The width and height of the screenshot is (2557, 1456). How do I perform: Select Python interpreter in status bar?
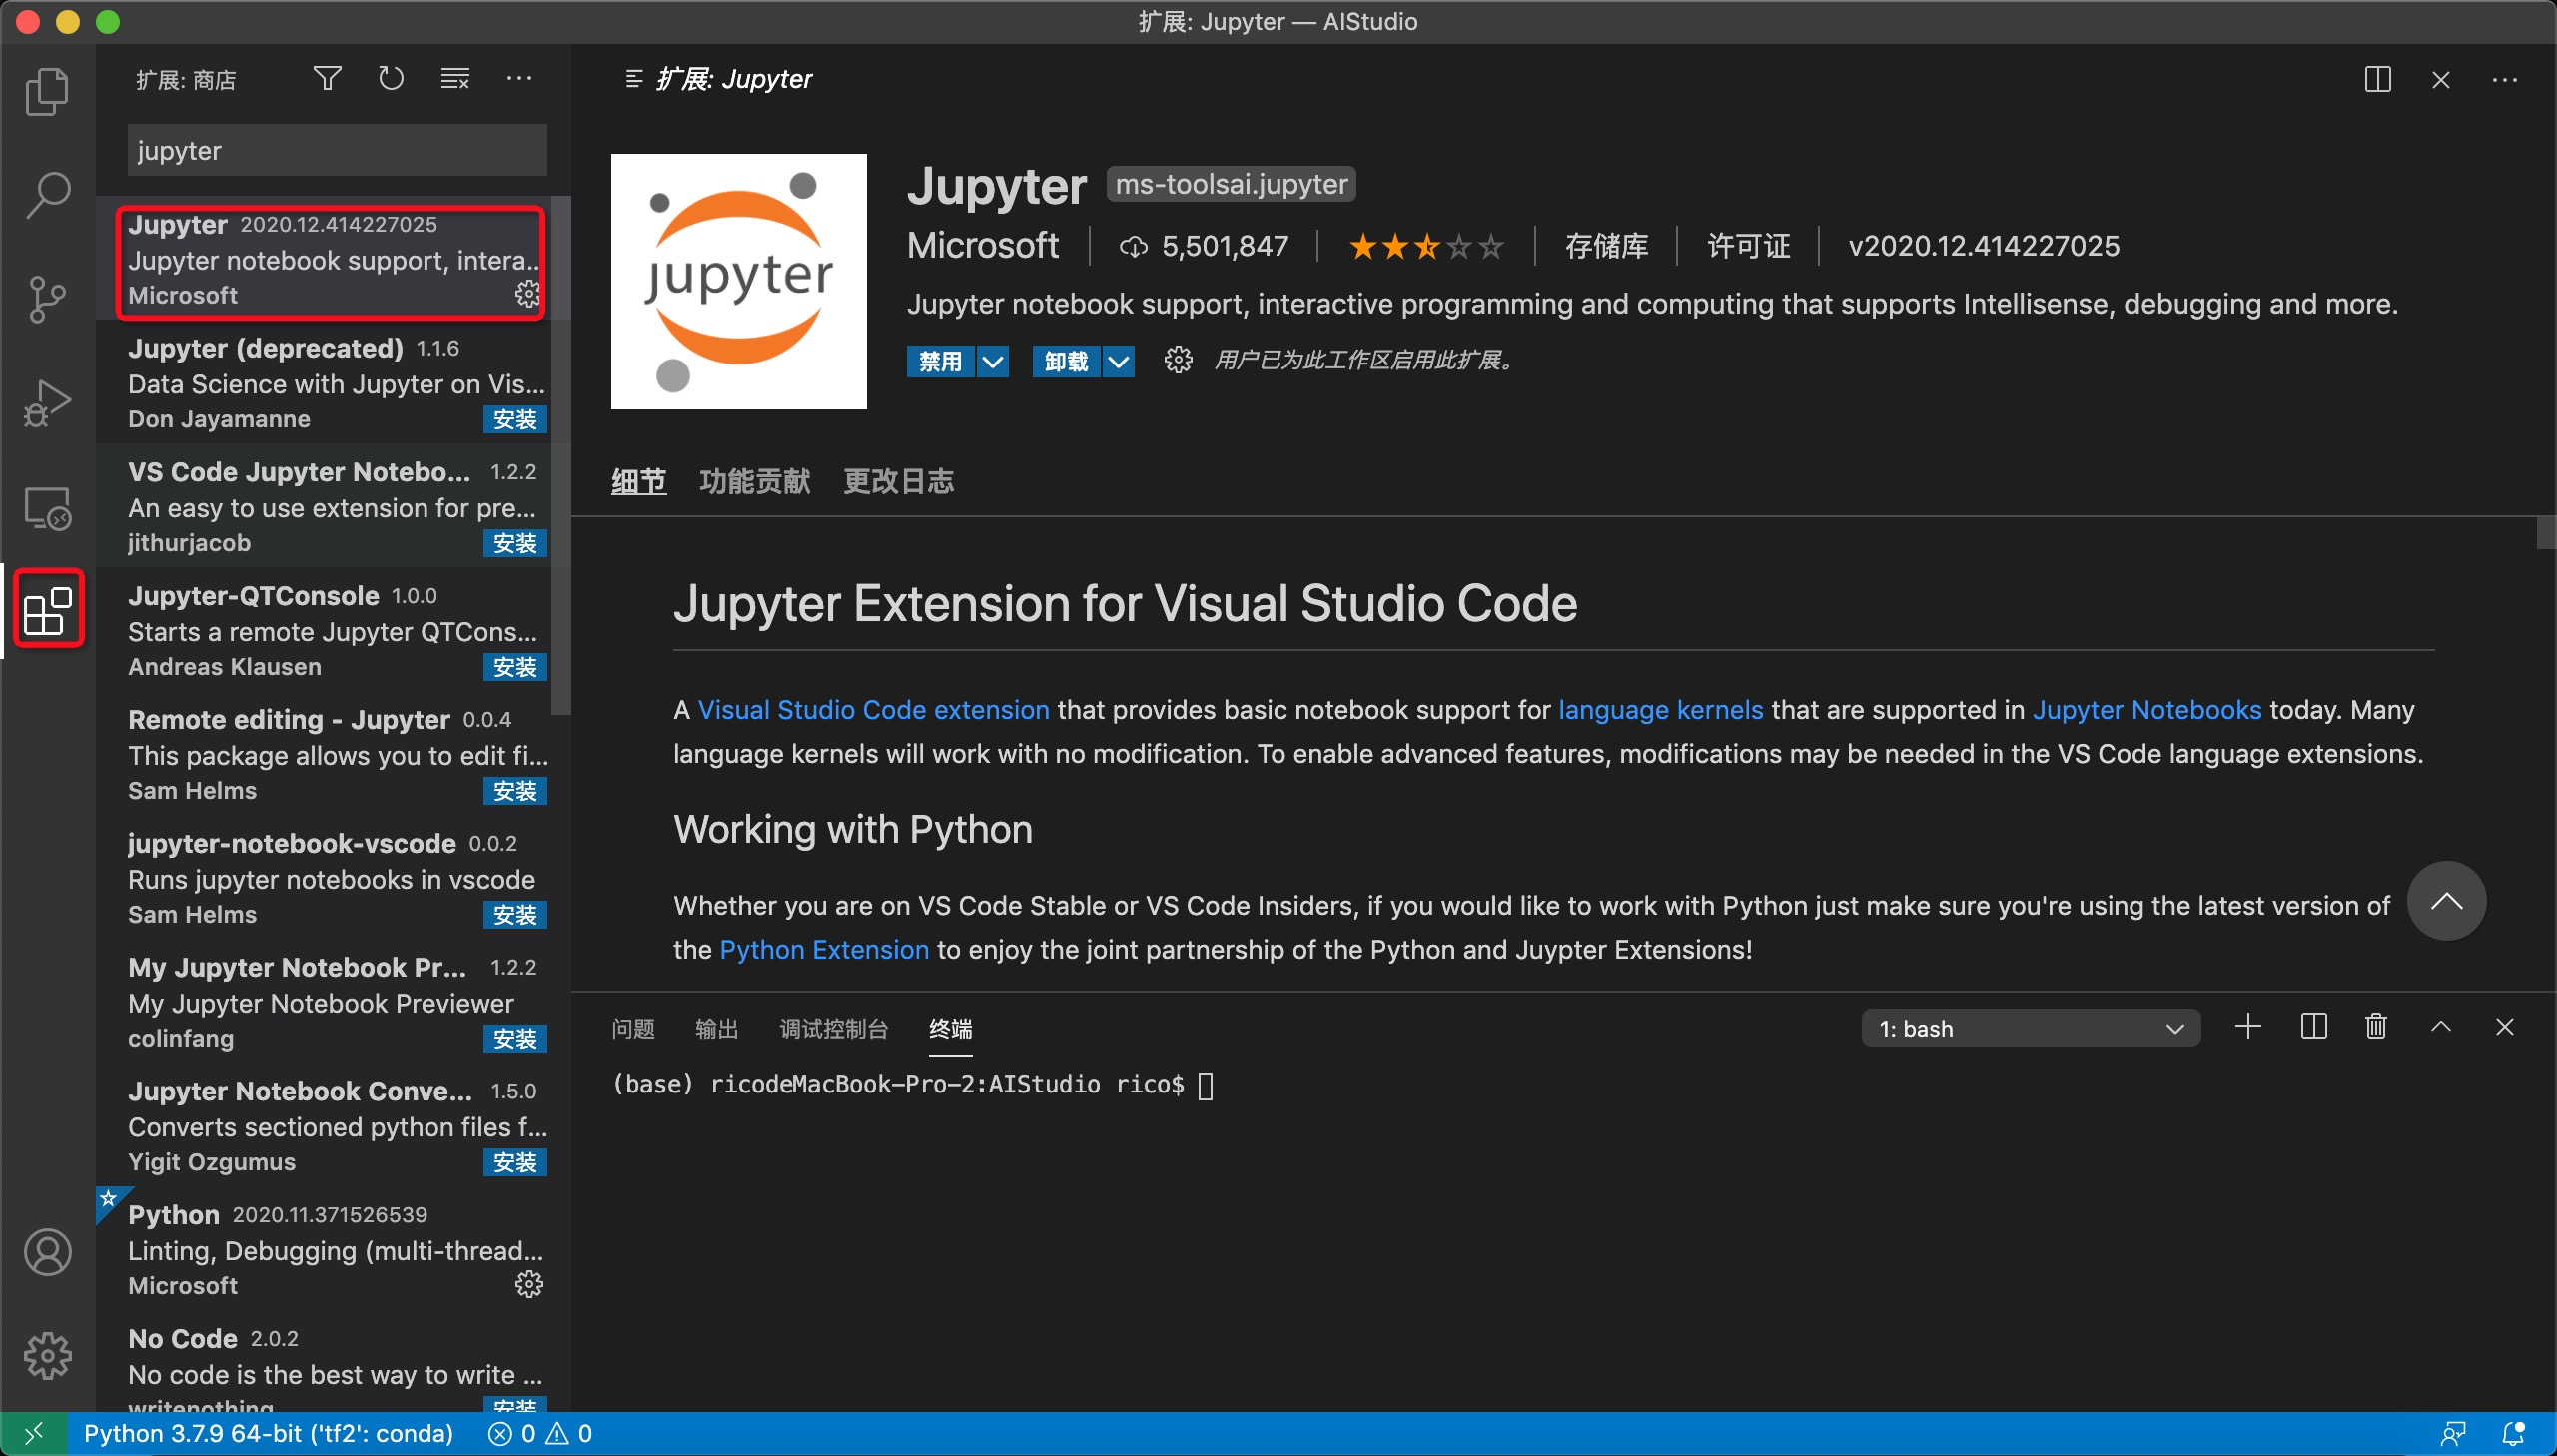pos(268,1434)
